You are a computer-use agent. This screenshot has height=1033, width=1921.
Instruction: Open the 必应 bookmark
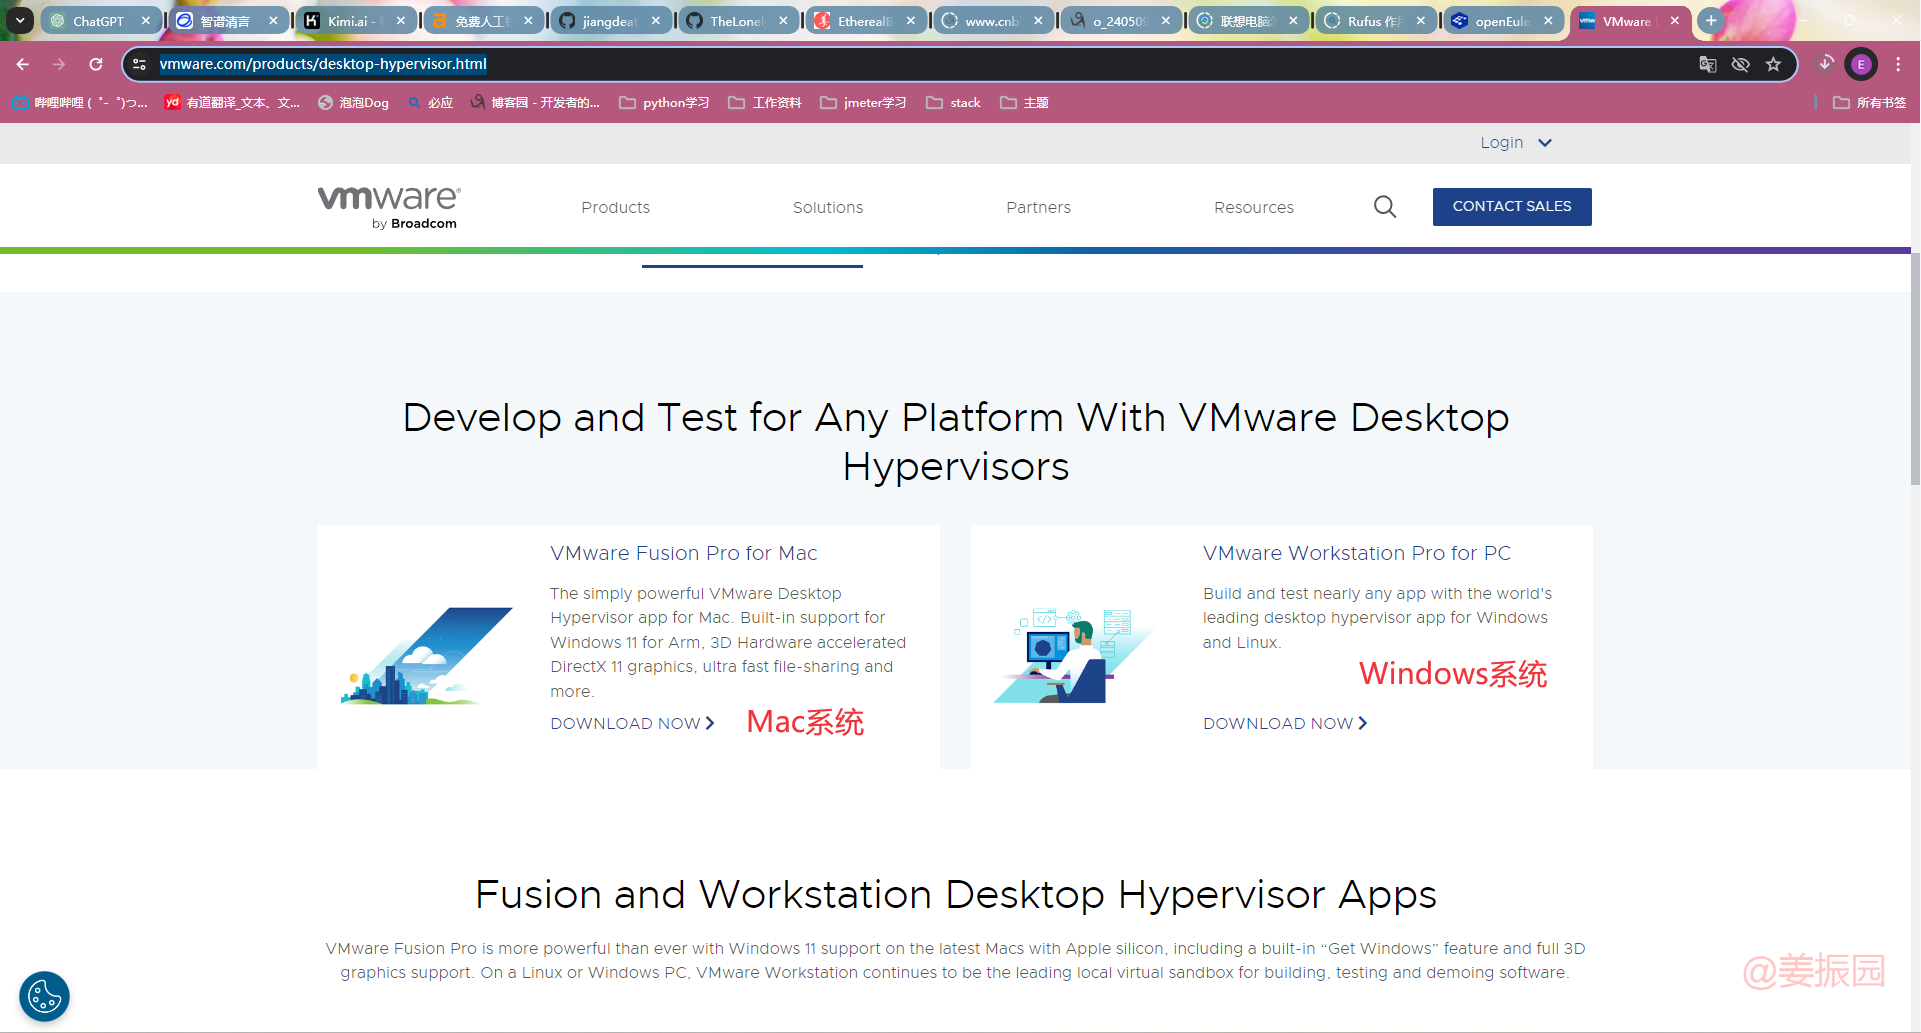pos(430,103)
